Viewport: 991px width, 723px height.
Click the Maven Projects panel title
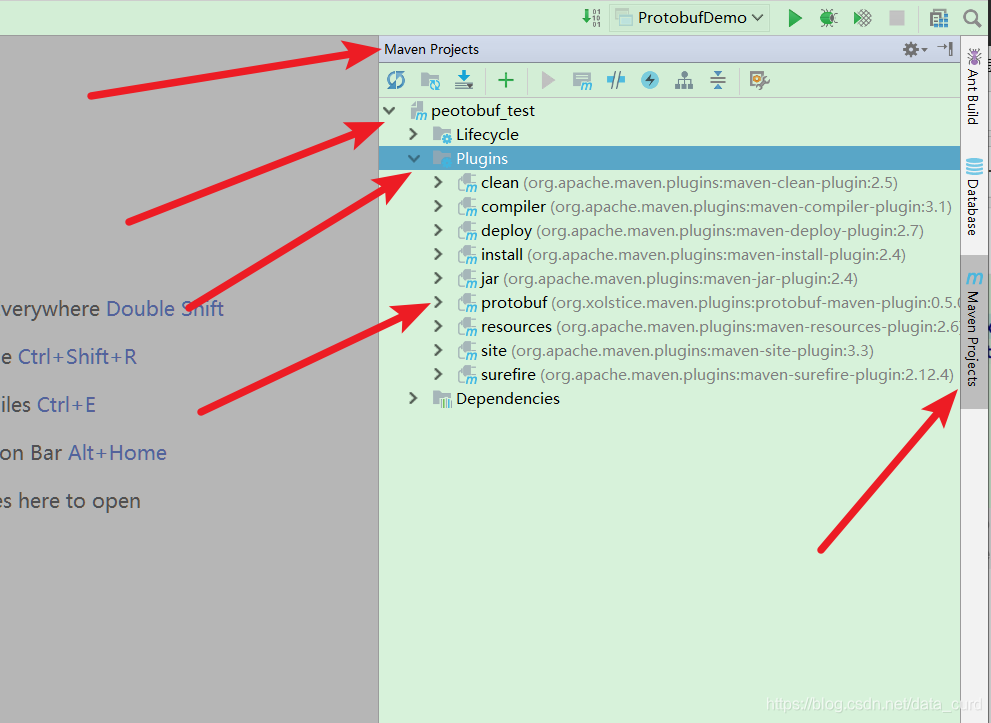431,49
